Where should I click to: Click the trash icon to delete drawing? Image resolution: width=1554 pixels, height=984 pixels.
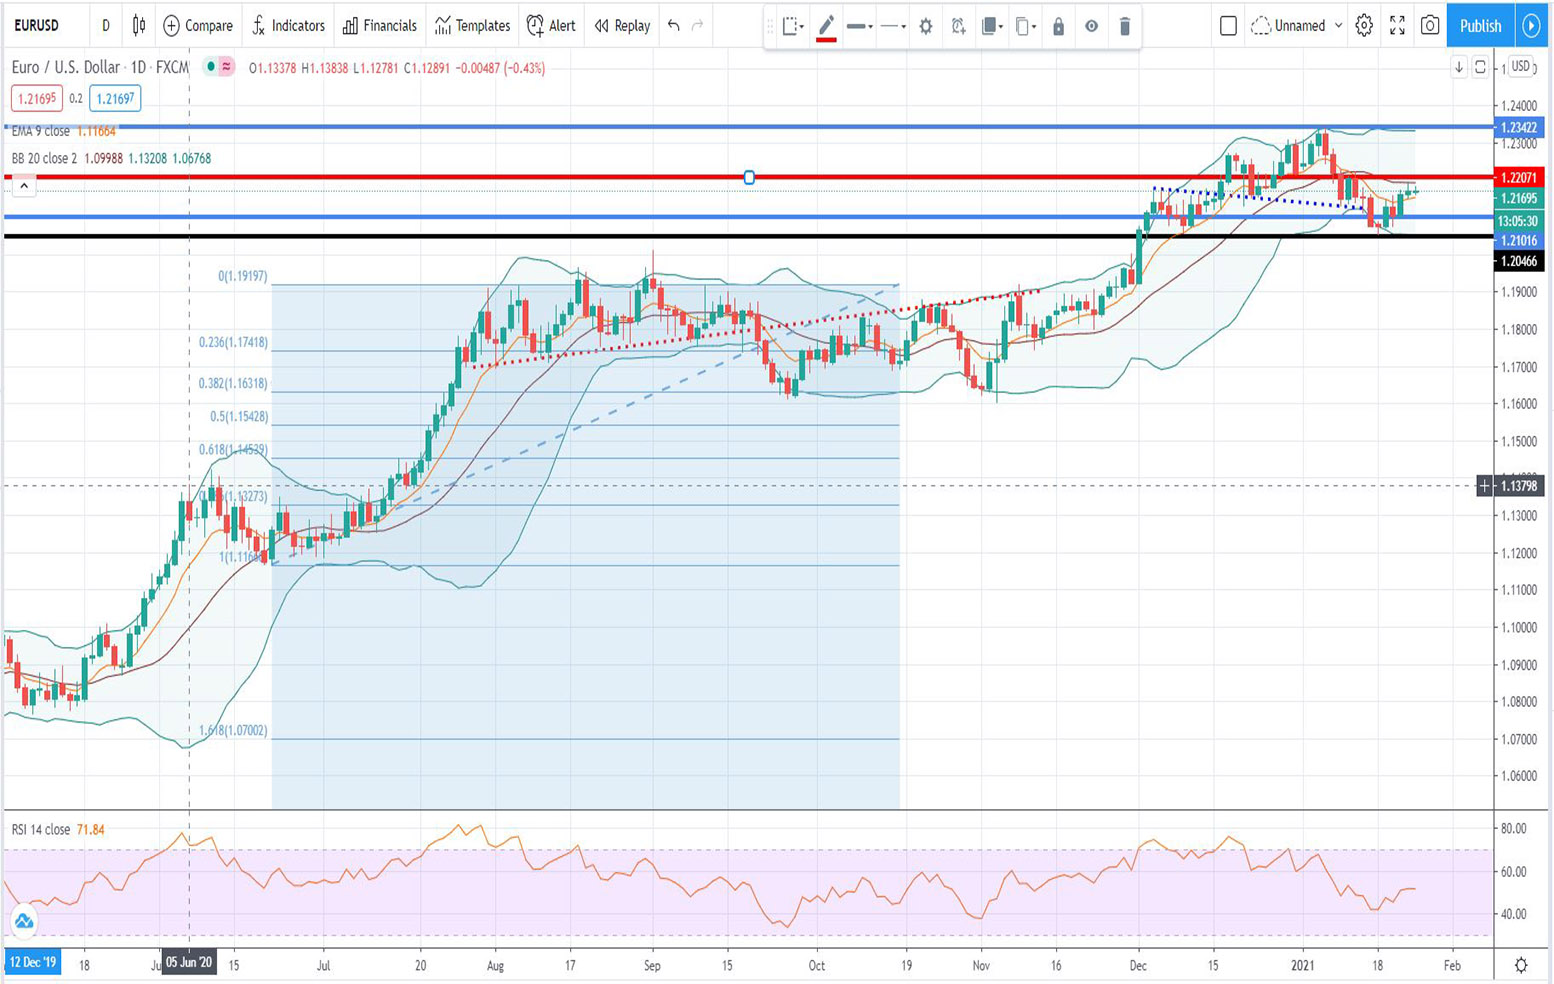(1124, 27)
